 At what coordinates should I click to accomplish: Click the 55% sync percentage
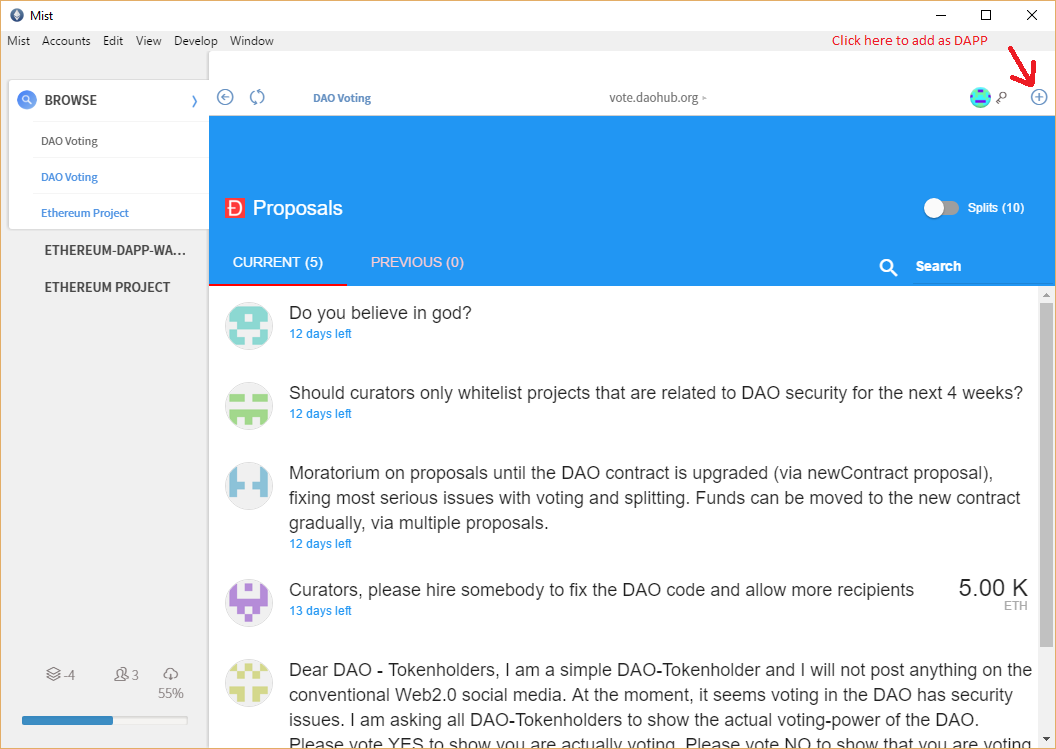[x=171, y=693]
